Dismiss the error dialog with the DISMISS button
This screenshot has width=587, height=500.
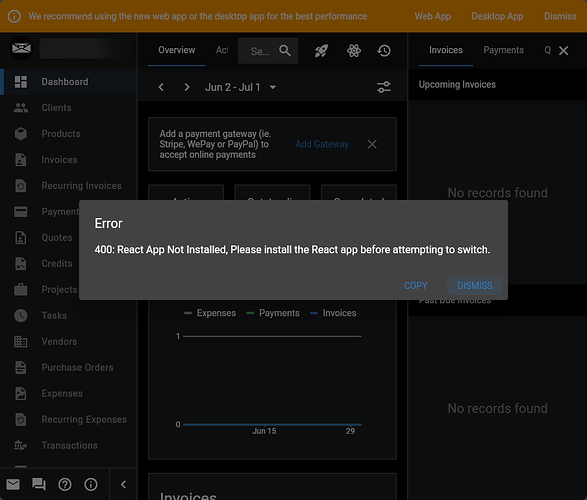(x=475, y=286)
